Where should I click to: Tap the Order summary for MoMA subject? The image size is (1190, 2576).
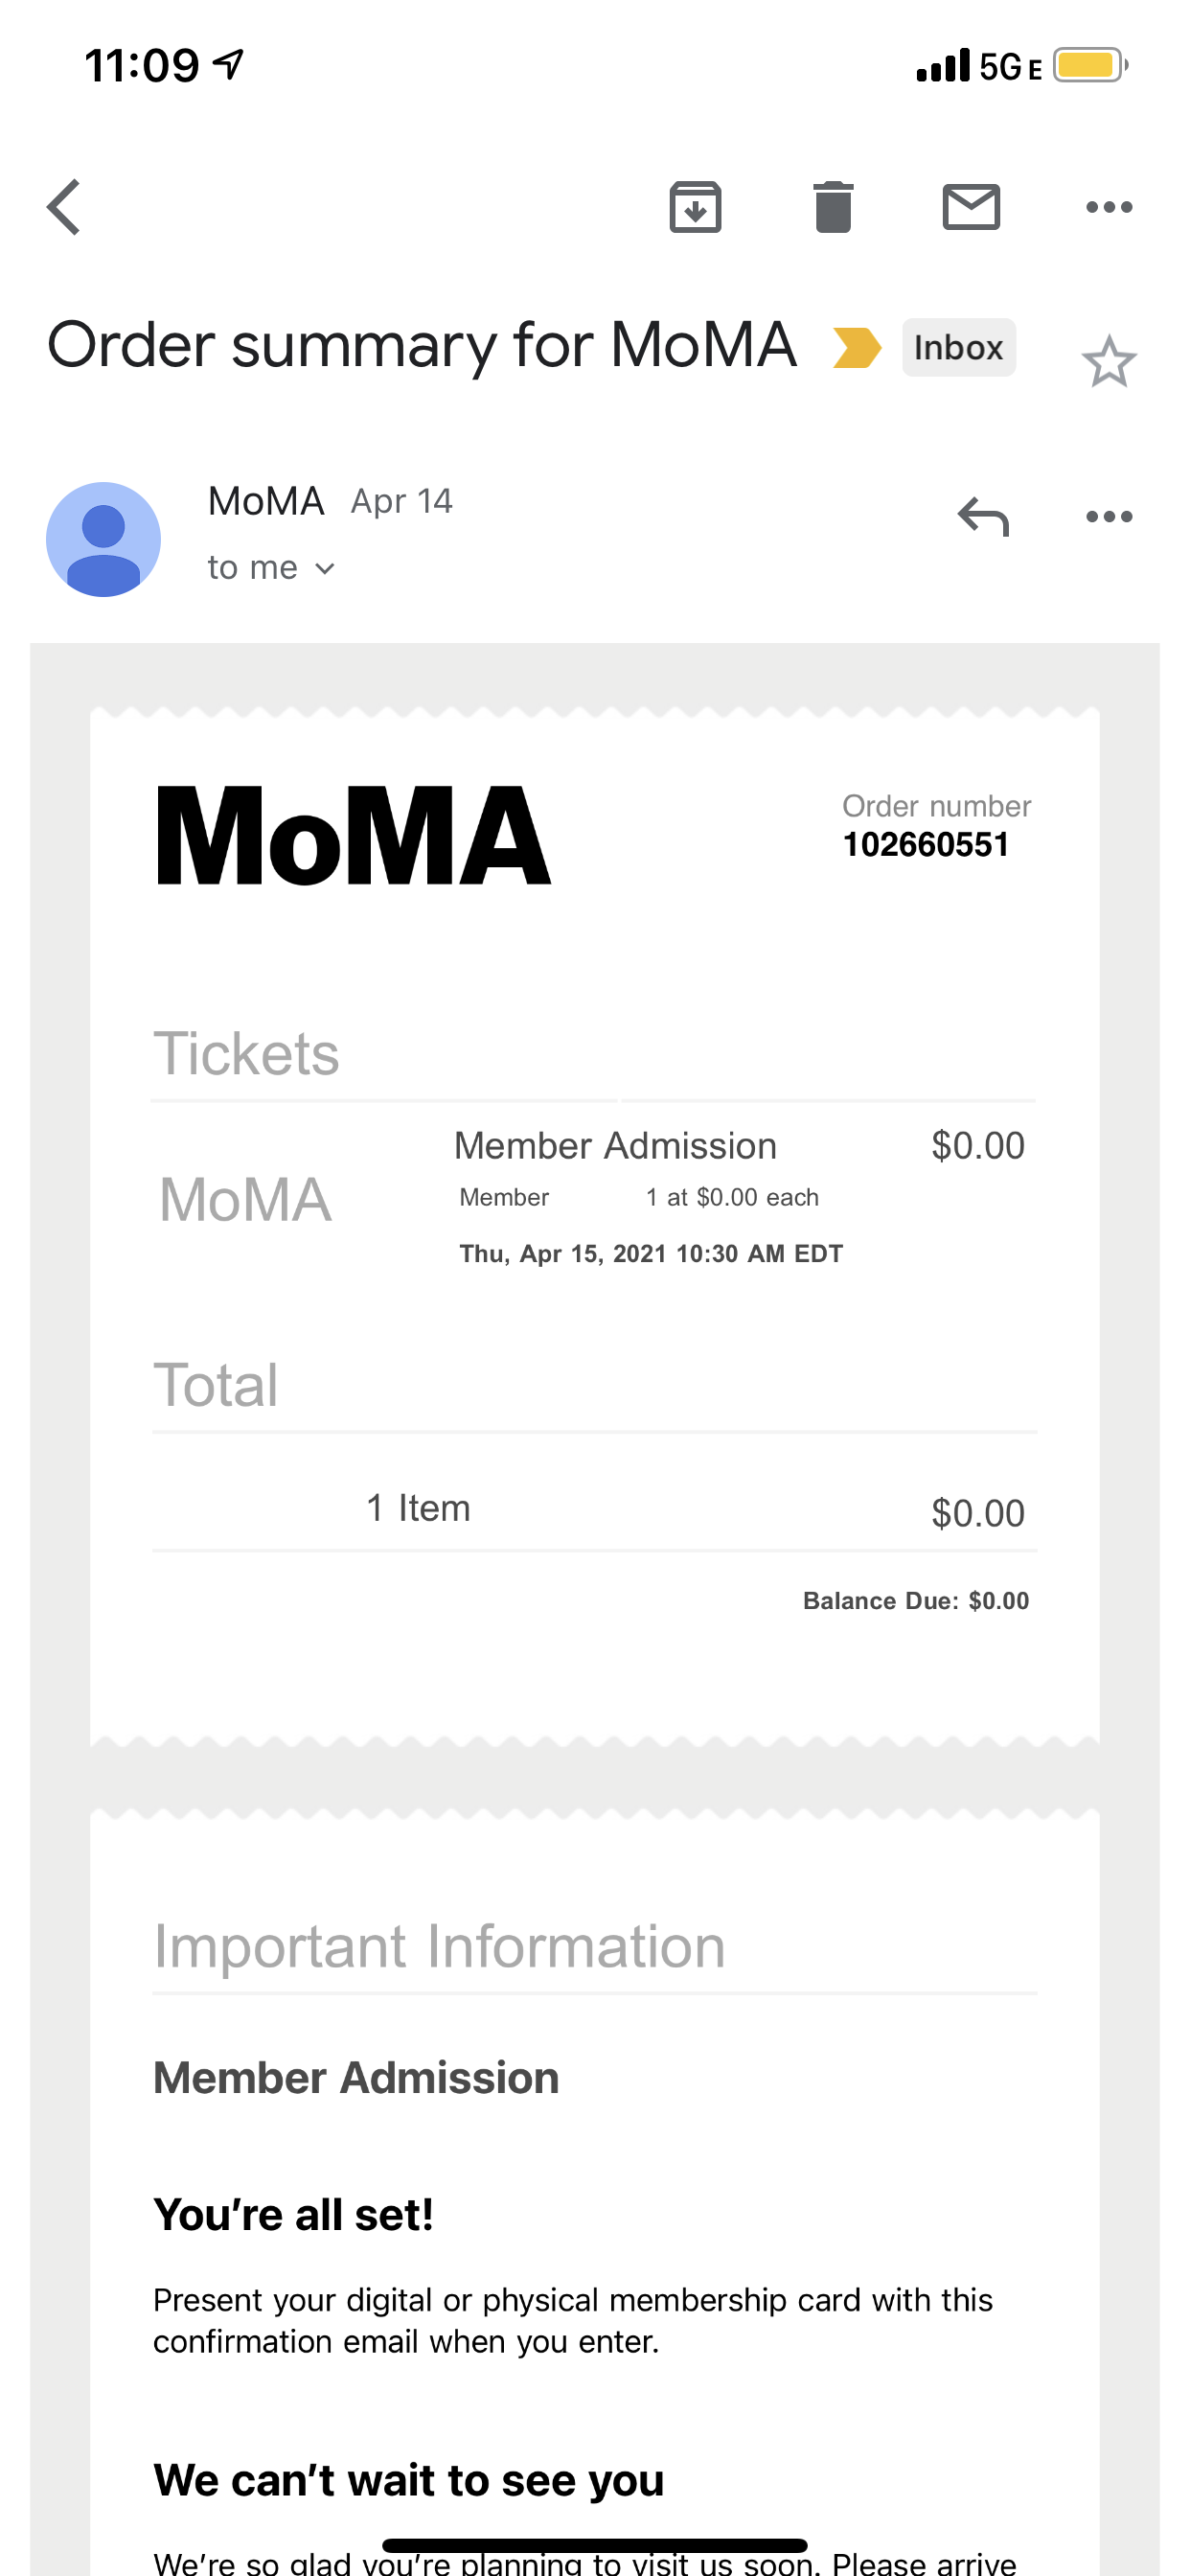coord(421,346)
